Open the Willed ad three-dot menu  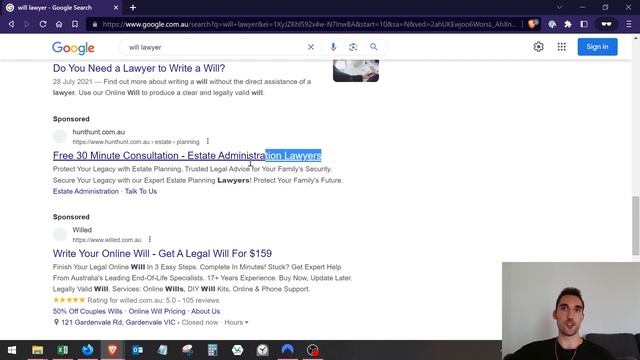pyautogui.click(x=150, y=239)
